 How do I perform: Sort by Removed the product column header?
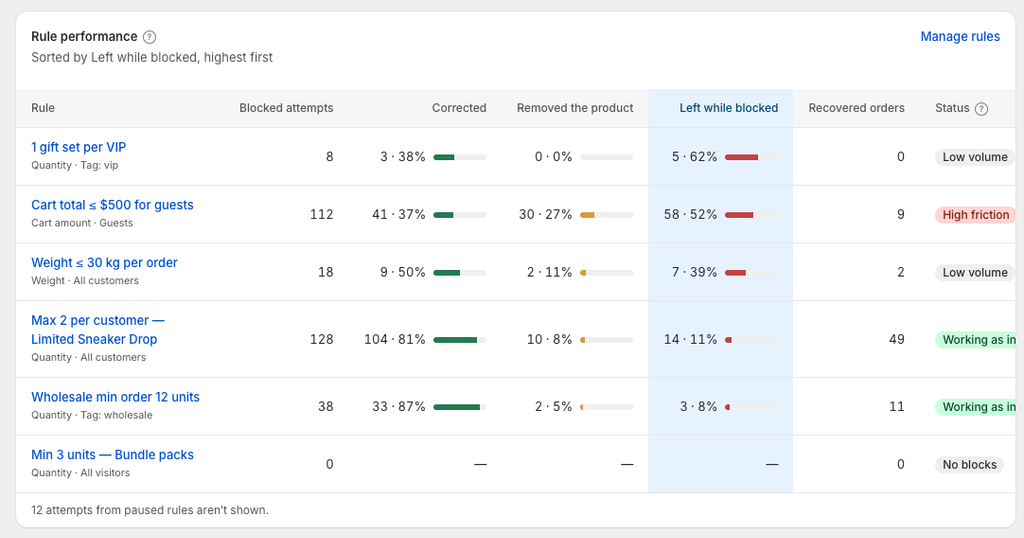coord(575,108)
